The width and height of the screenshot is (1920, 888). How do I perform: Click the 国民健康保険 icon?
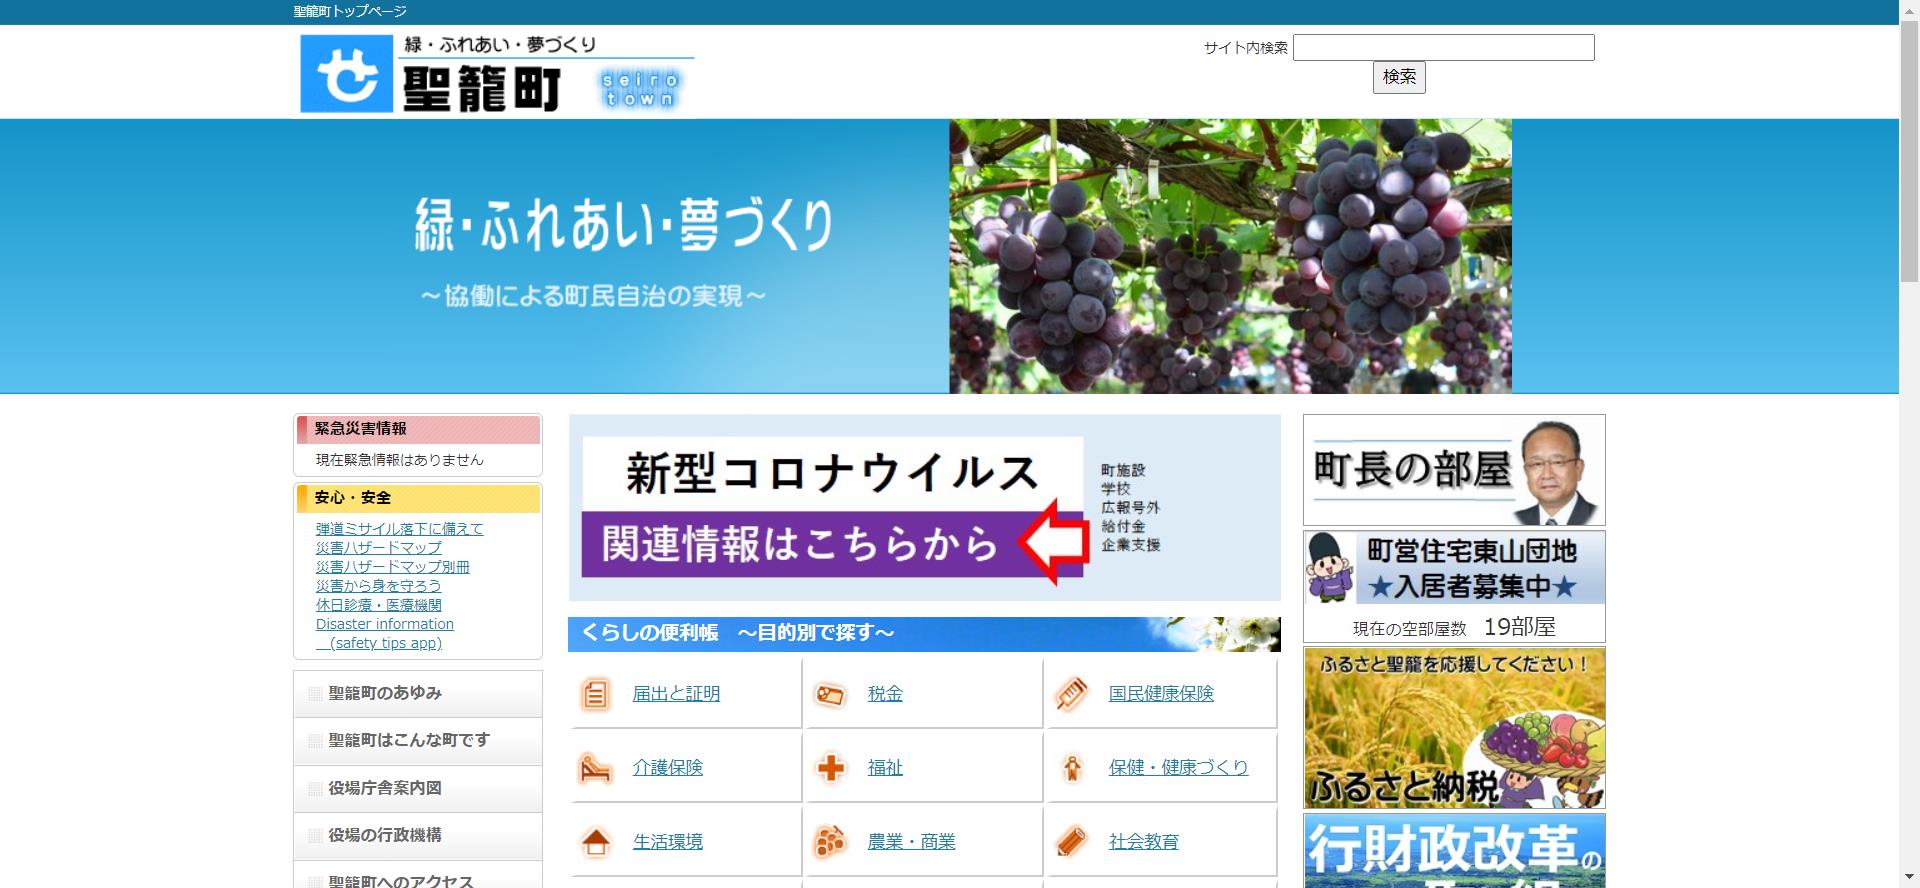coord(1071,693)
